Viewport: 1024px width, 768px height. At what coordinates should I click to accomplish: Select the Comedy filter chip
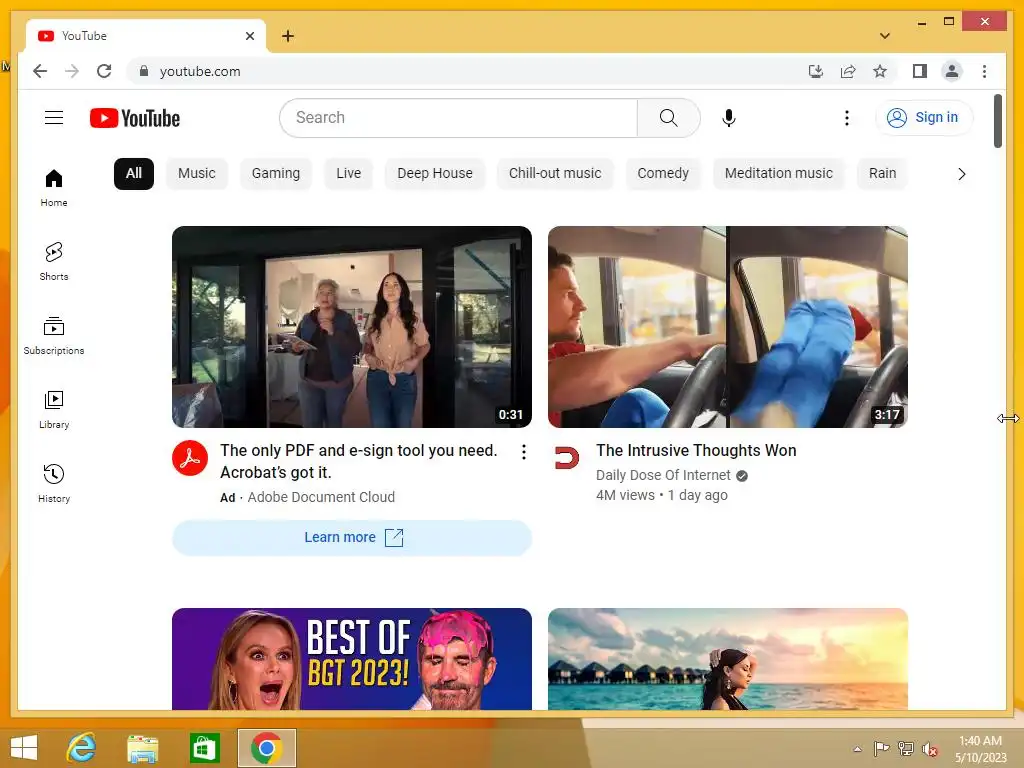point(663,174)
